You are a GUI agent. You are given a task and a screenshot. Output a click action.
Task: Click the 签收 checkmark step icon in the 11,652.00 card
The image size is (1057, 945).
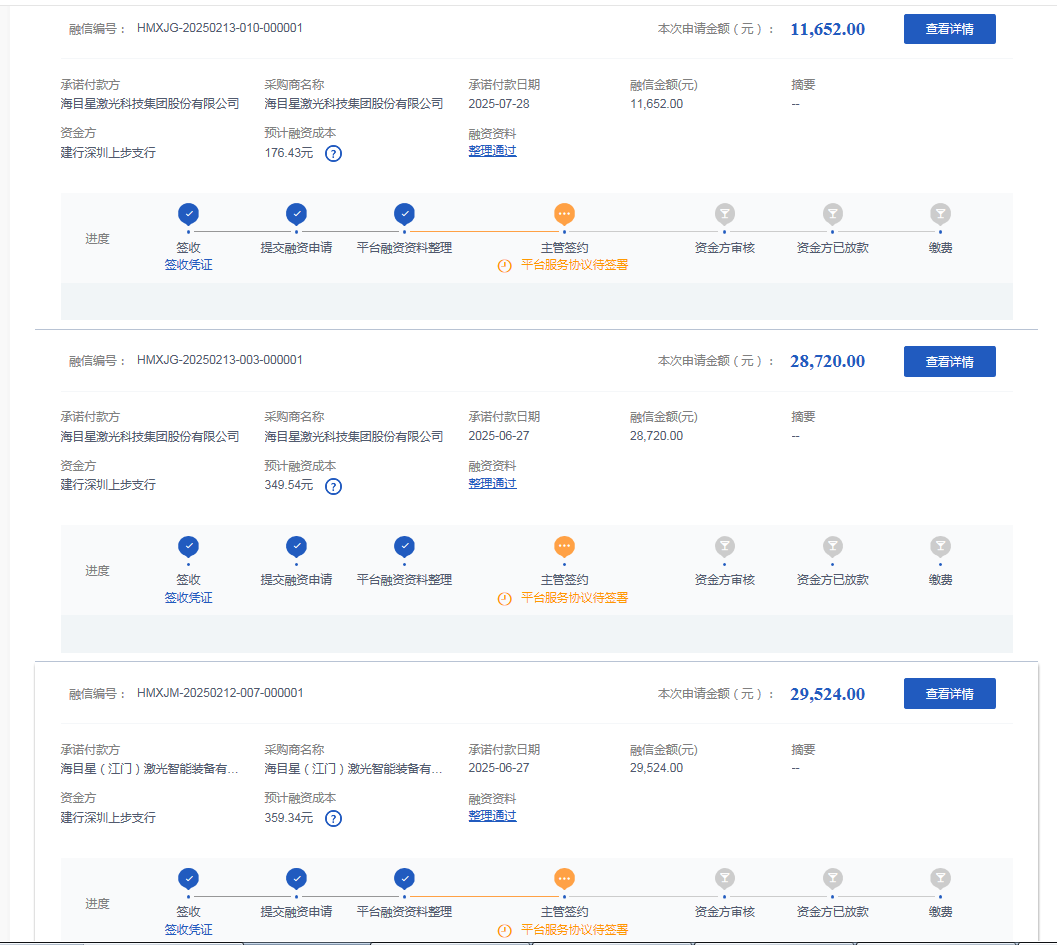pos(189,214)
